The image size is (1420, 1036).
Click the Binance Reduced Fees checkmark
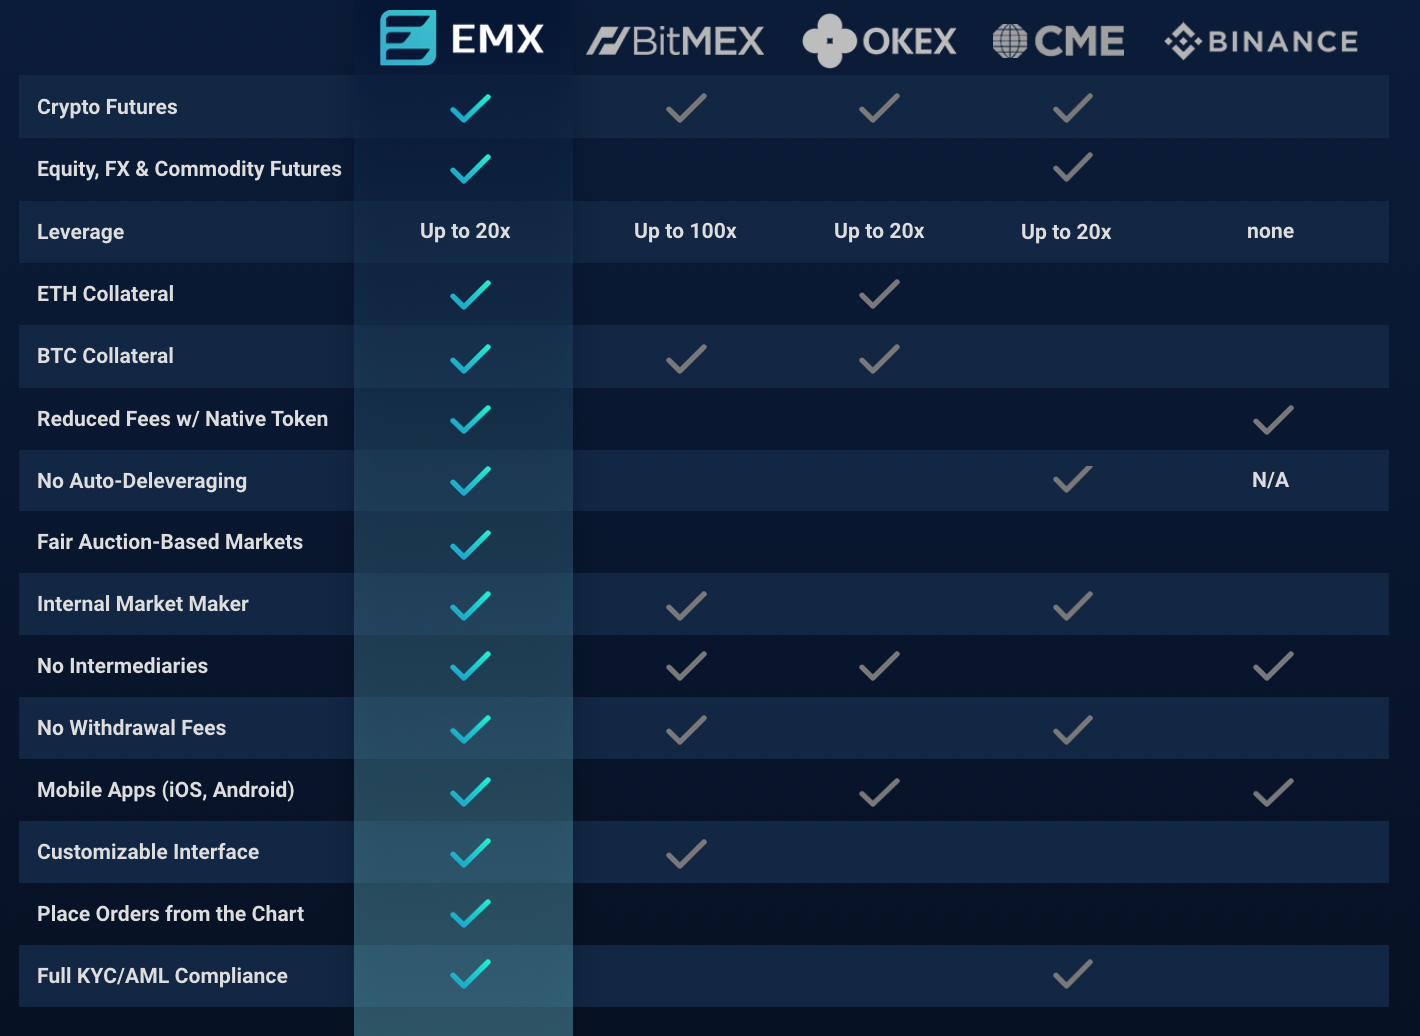point(1271,419)
